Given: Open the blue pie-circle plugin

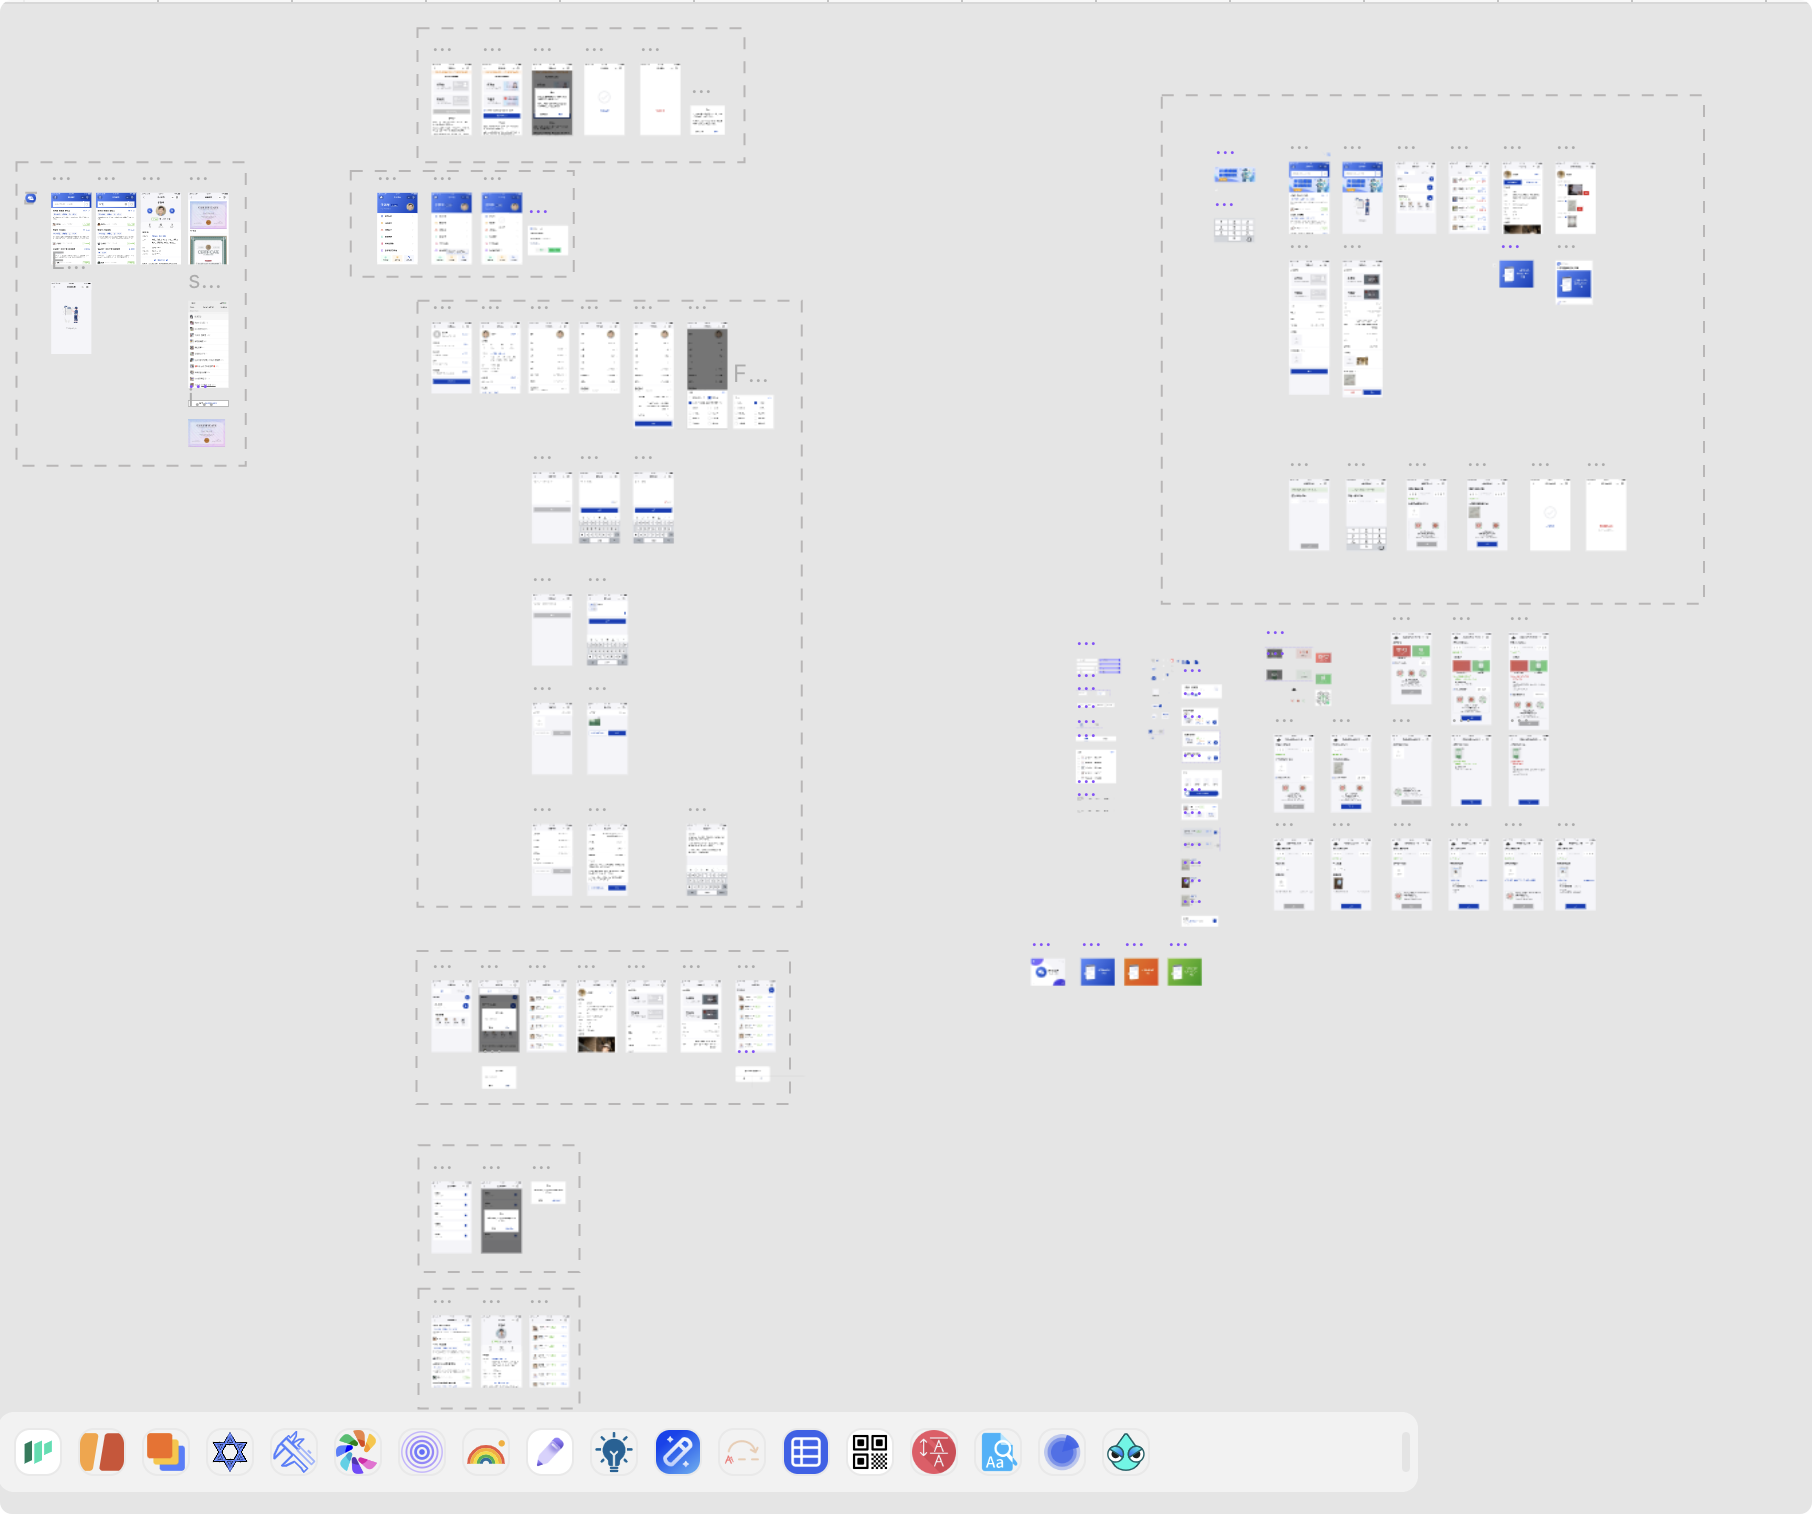Looking at the screenshot, I should [x=1062, y=1452].
